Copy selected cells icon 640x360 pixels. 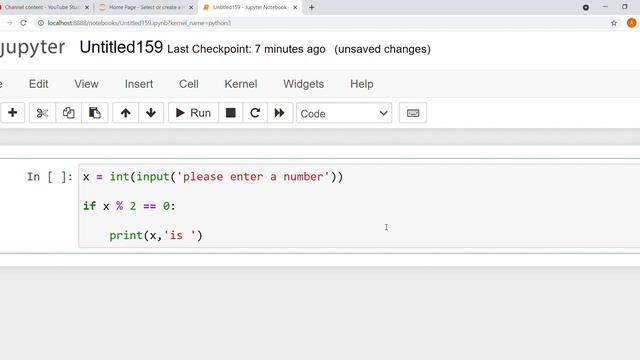(68, 113)
